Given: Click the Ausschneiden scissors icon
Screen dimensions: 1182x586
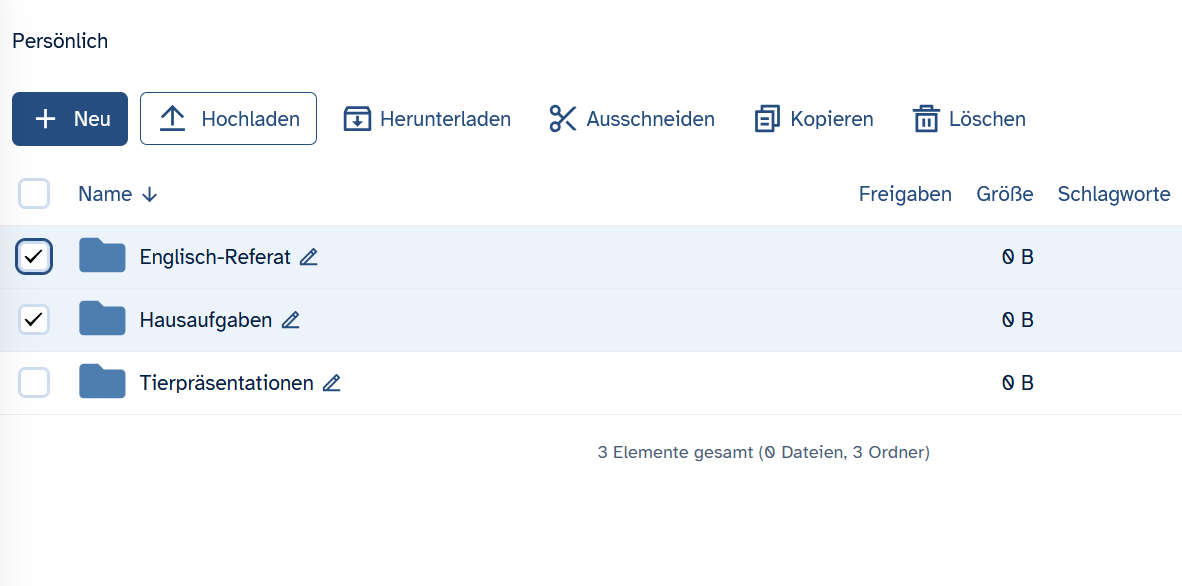Looking at the screenshot, I should point(563,119).
